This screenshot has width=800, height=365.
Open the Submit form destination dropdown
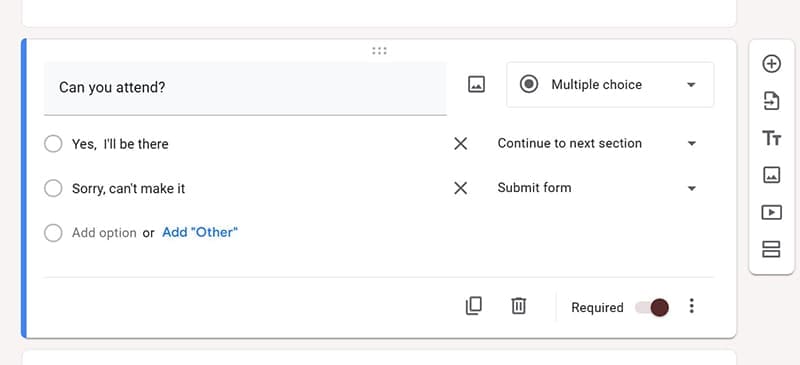[597, 188]
